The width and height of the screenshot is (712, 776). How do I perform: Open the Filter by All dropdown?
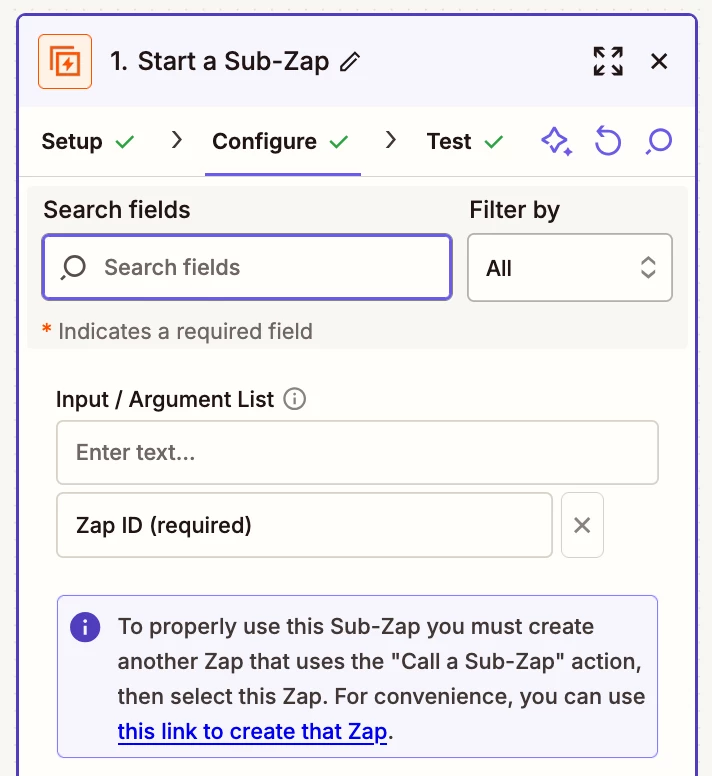(570, 268)
